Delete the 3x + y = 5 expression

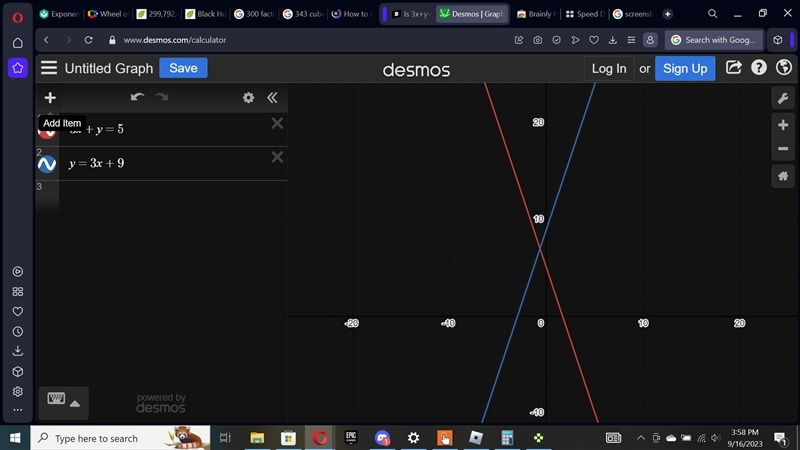coord(277,123)
